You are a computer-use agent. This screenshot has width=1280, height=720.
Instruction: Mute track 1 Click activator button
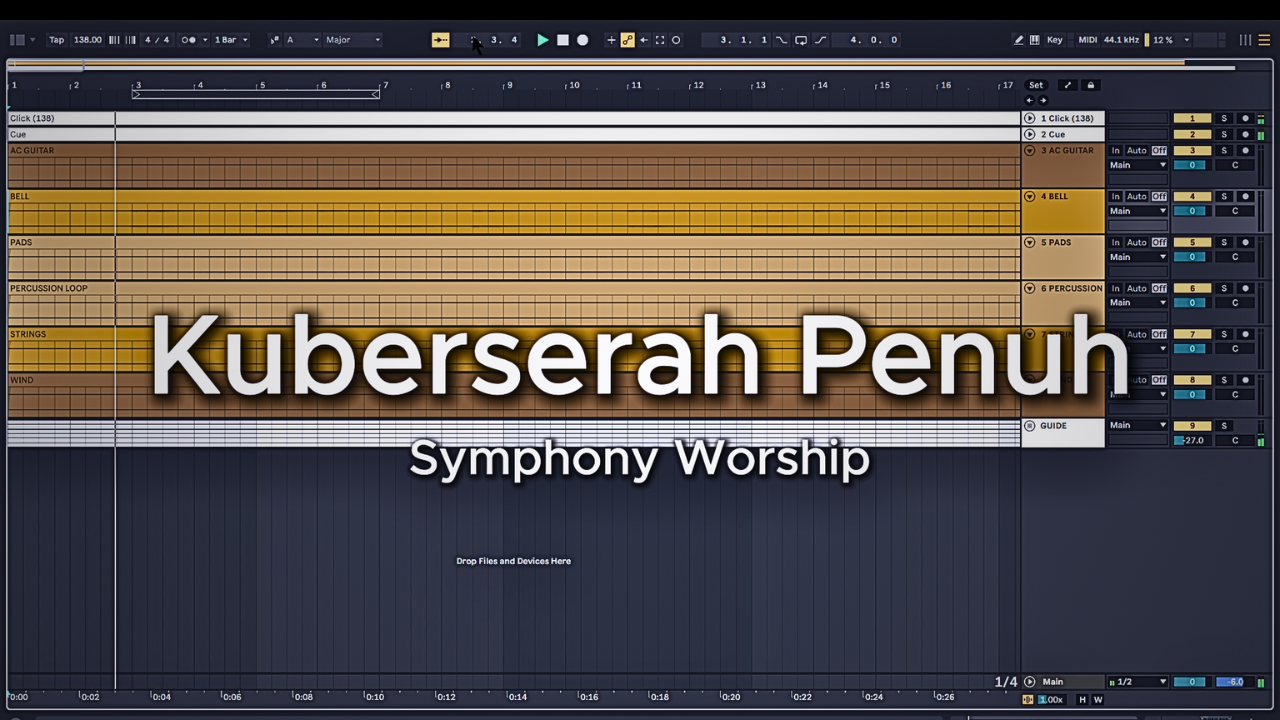[1192, 118]
